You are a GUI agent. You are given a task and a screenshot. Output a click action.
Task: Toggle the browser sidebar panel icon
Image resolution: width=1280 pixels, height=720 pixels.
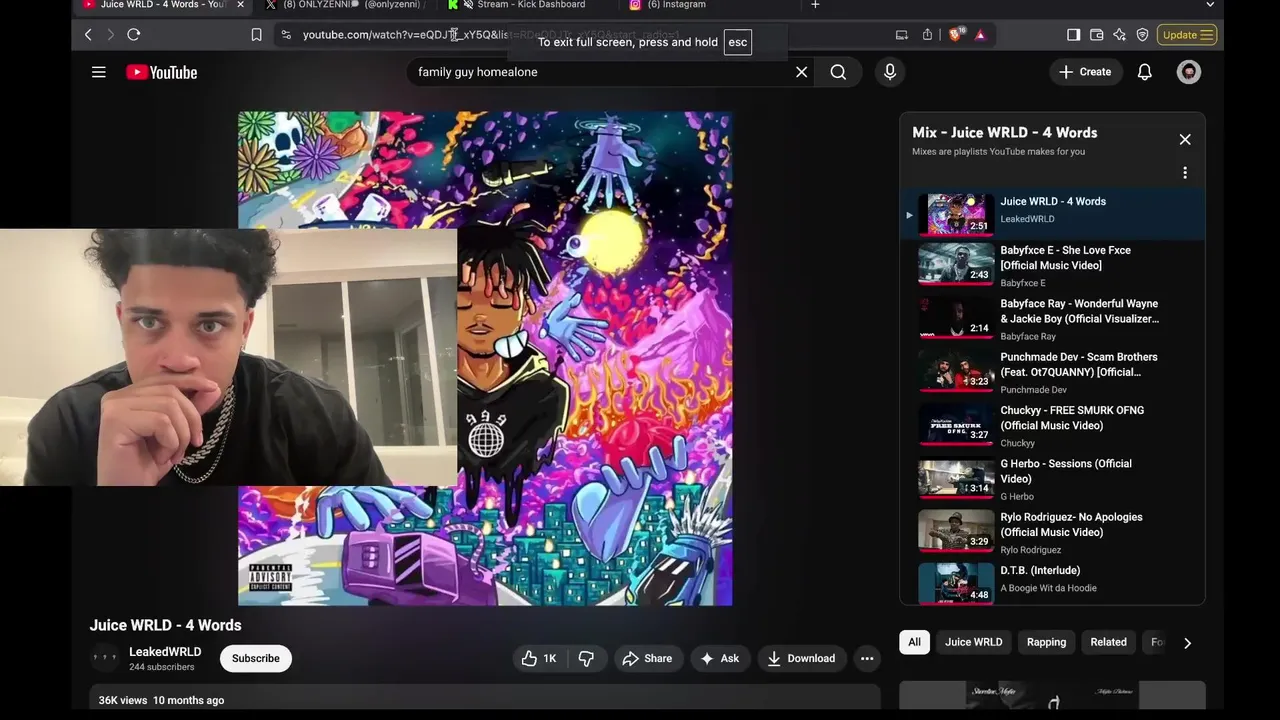tap(1073, 35)
